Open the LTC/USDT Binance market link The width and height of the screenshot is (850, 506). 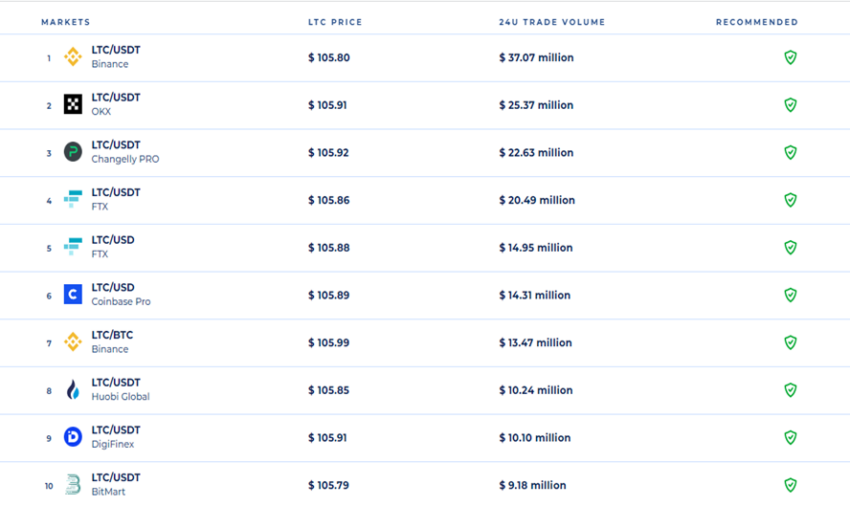pos(115,50)
